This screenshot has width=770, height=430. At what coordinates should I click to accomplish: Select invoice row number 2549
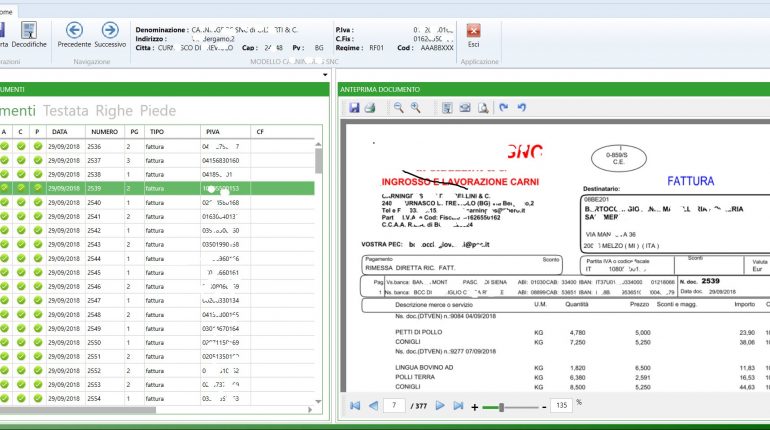157,329
